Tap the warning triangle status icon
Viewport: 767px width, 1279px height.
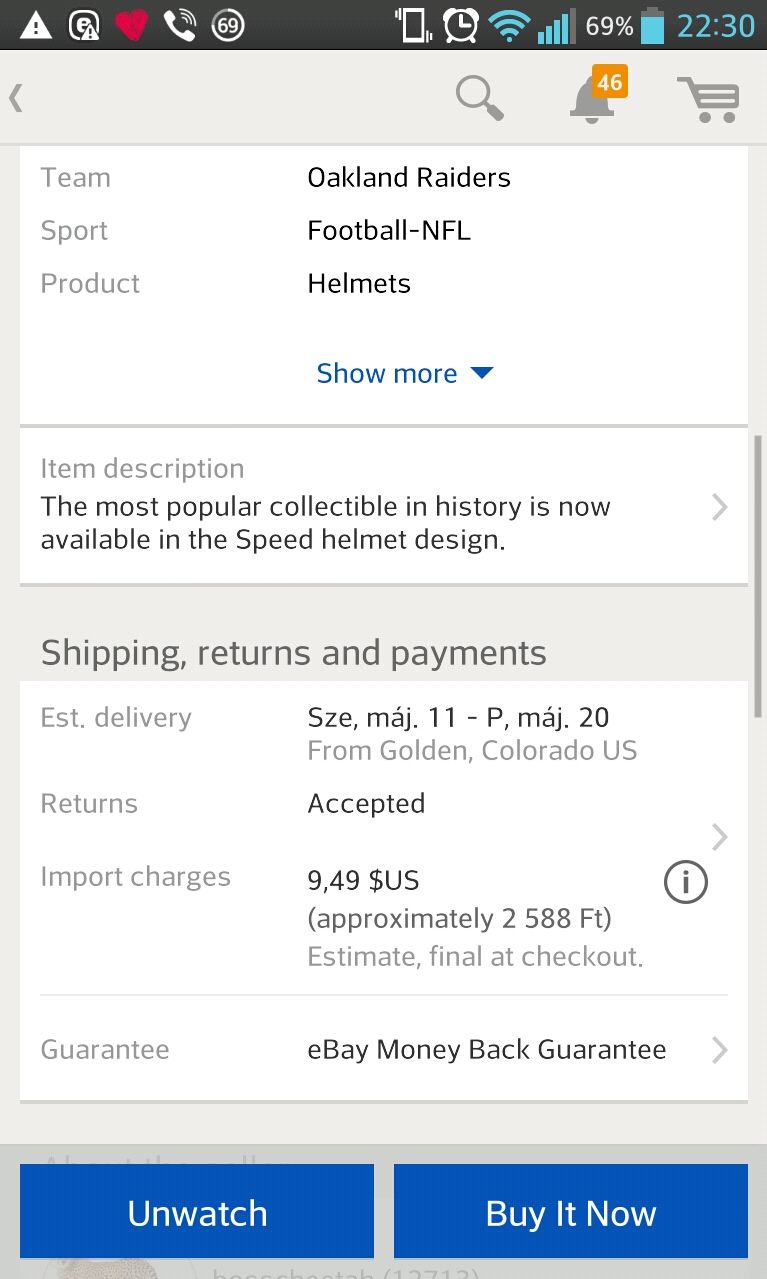click(x=36, y=25)
